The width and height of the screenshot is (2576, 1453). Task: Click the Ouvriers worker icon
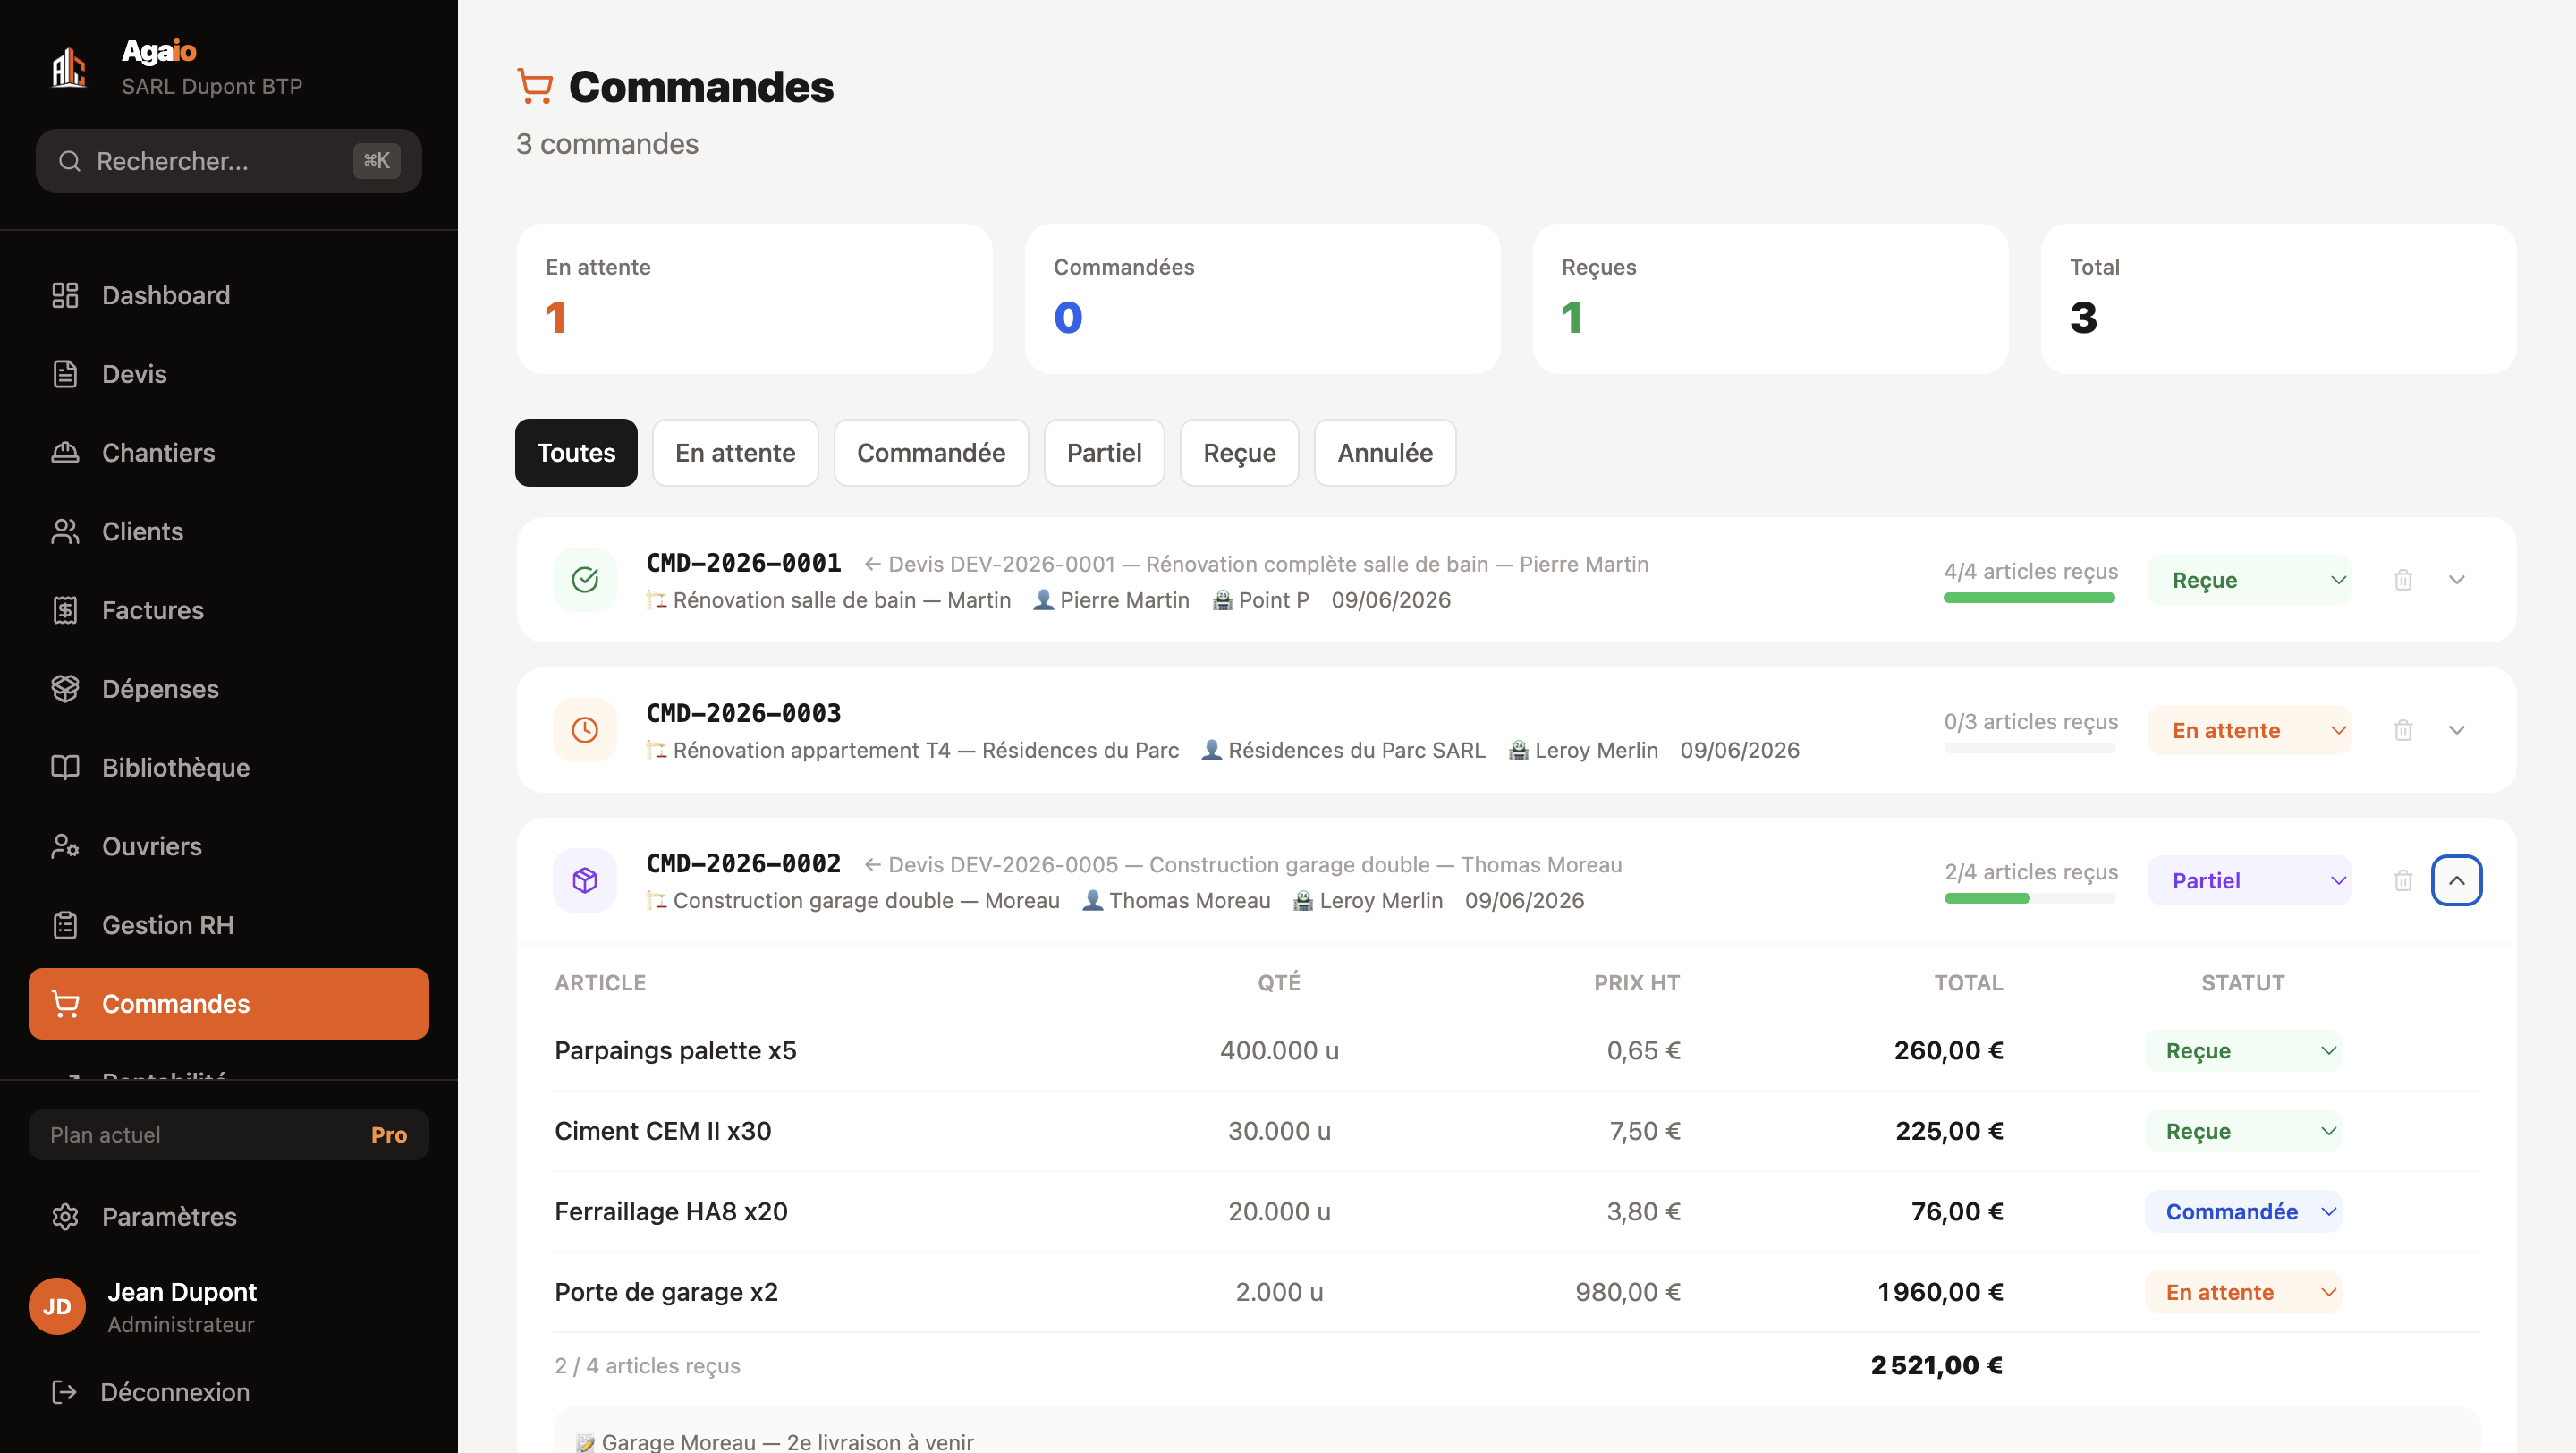[x=65, y=847]
